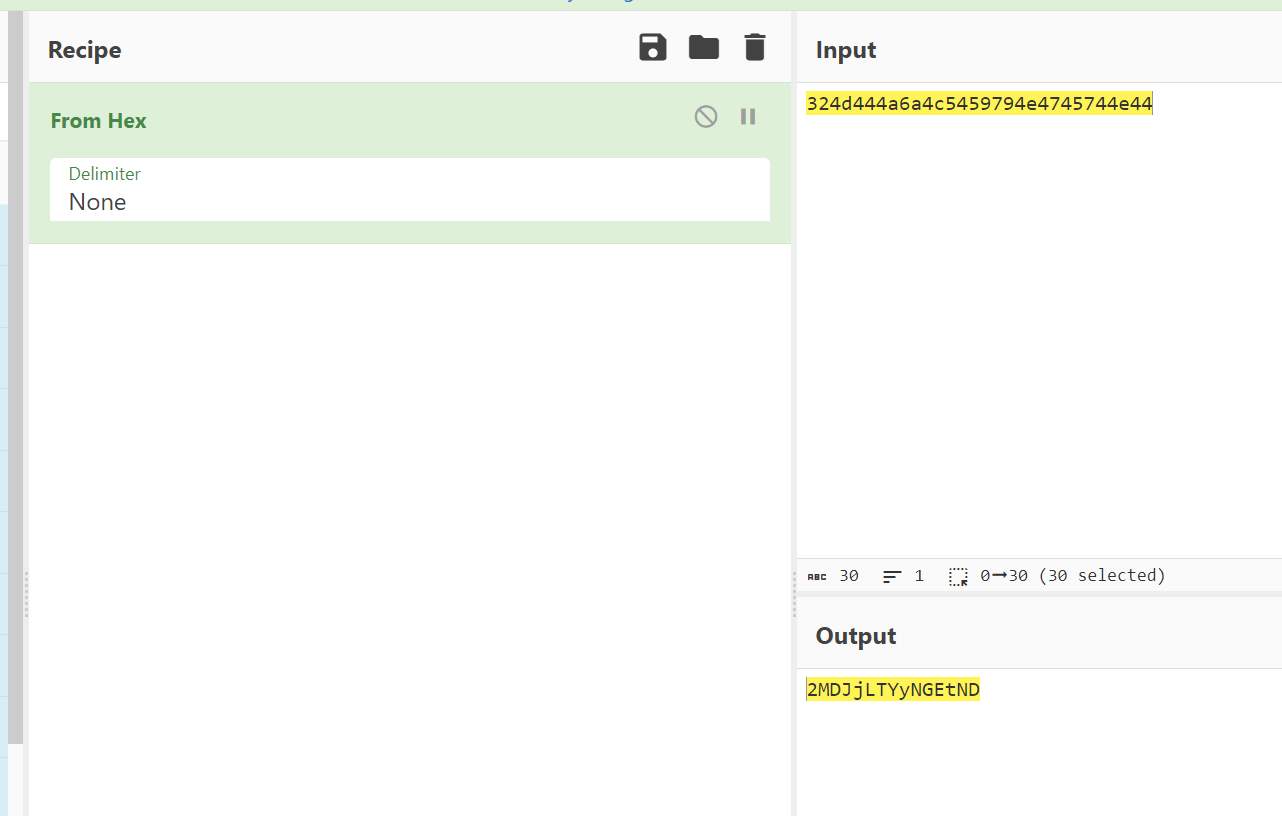
Task: Click the Output panel heading
Action: pos(856,636)
